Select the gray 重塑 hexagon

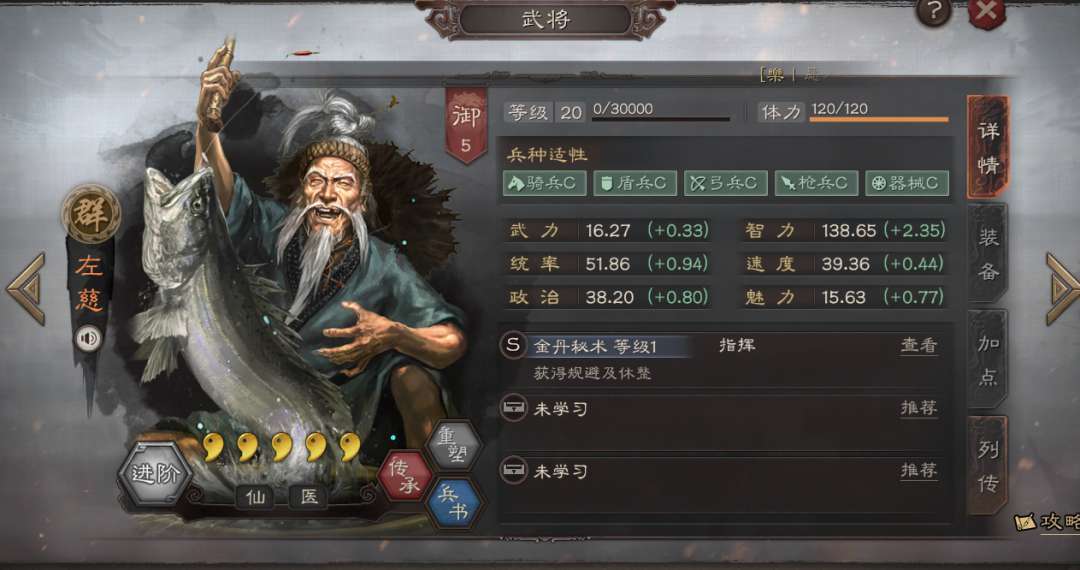click(x=453, y=446)
